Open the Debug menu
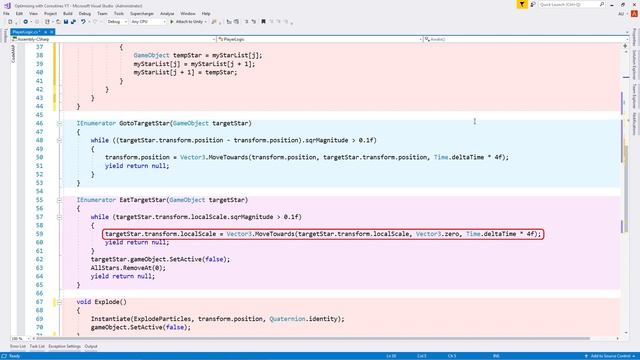Image resolution: width=640 pixels, height=360 pixels. [x=85, y=13]
